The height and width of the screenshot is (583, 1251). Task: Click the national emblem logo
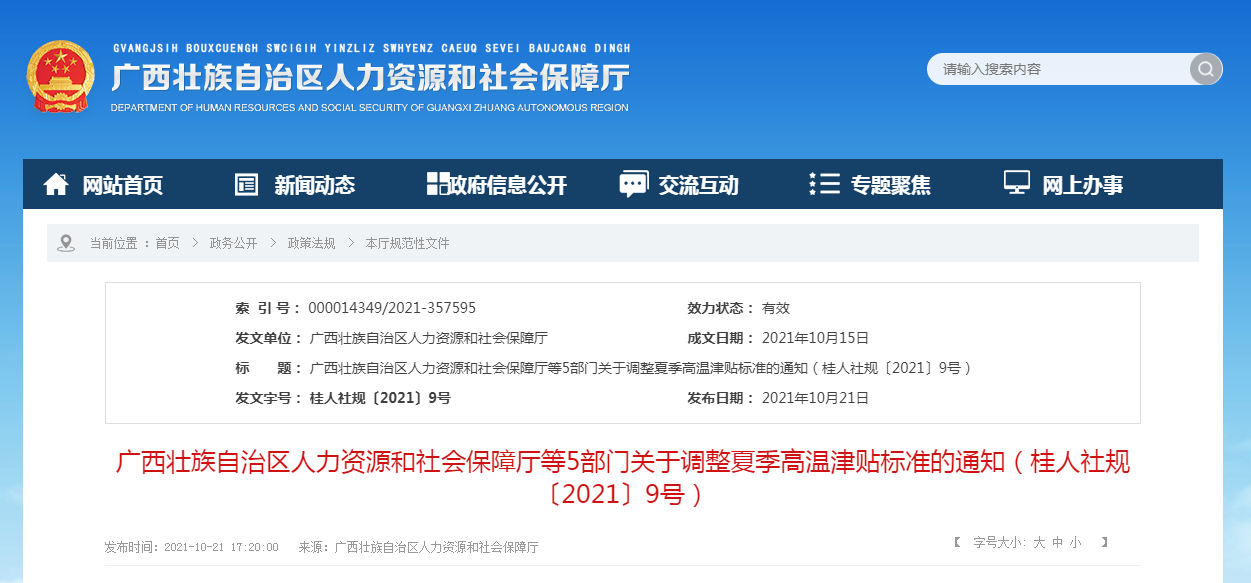tap(60, 78)
